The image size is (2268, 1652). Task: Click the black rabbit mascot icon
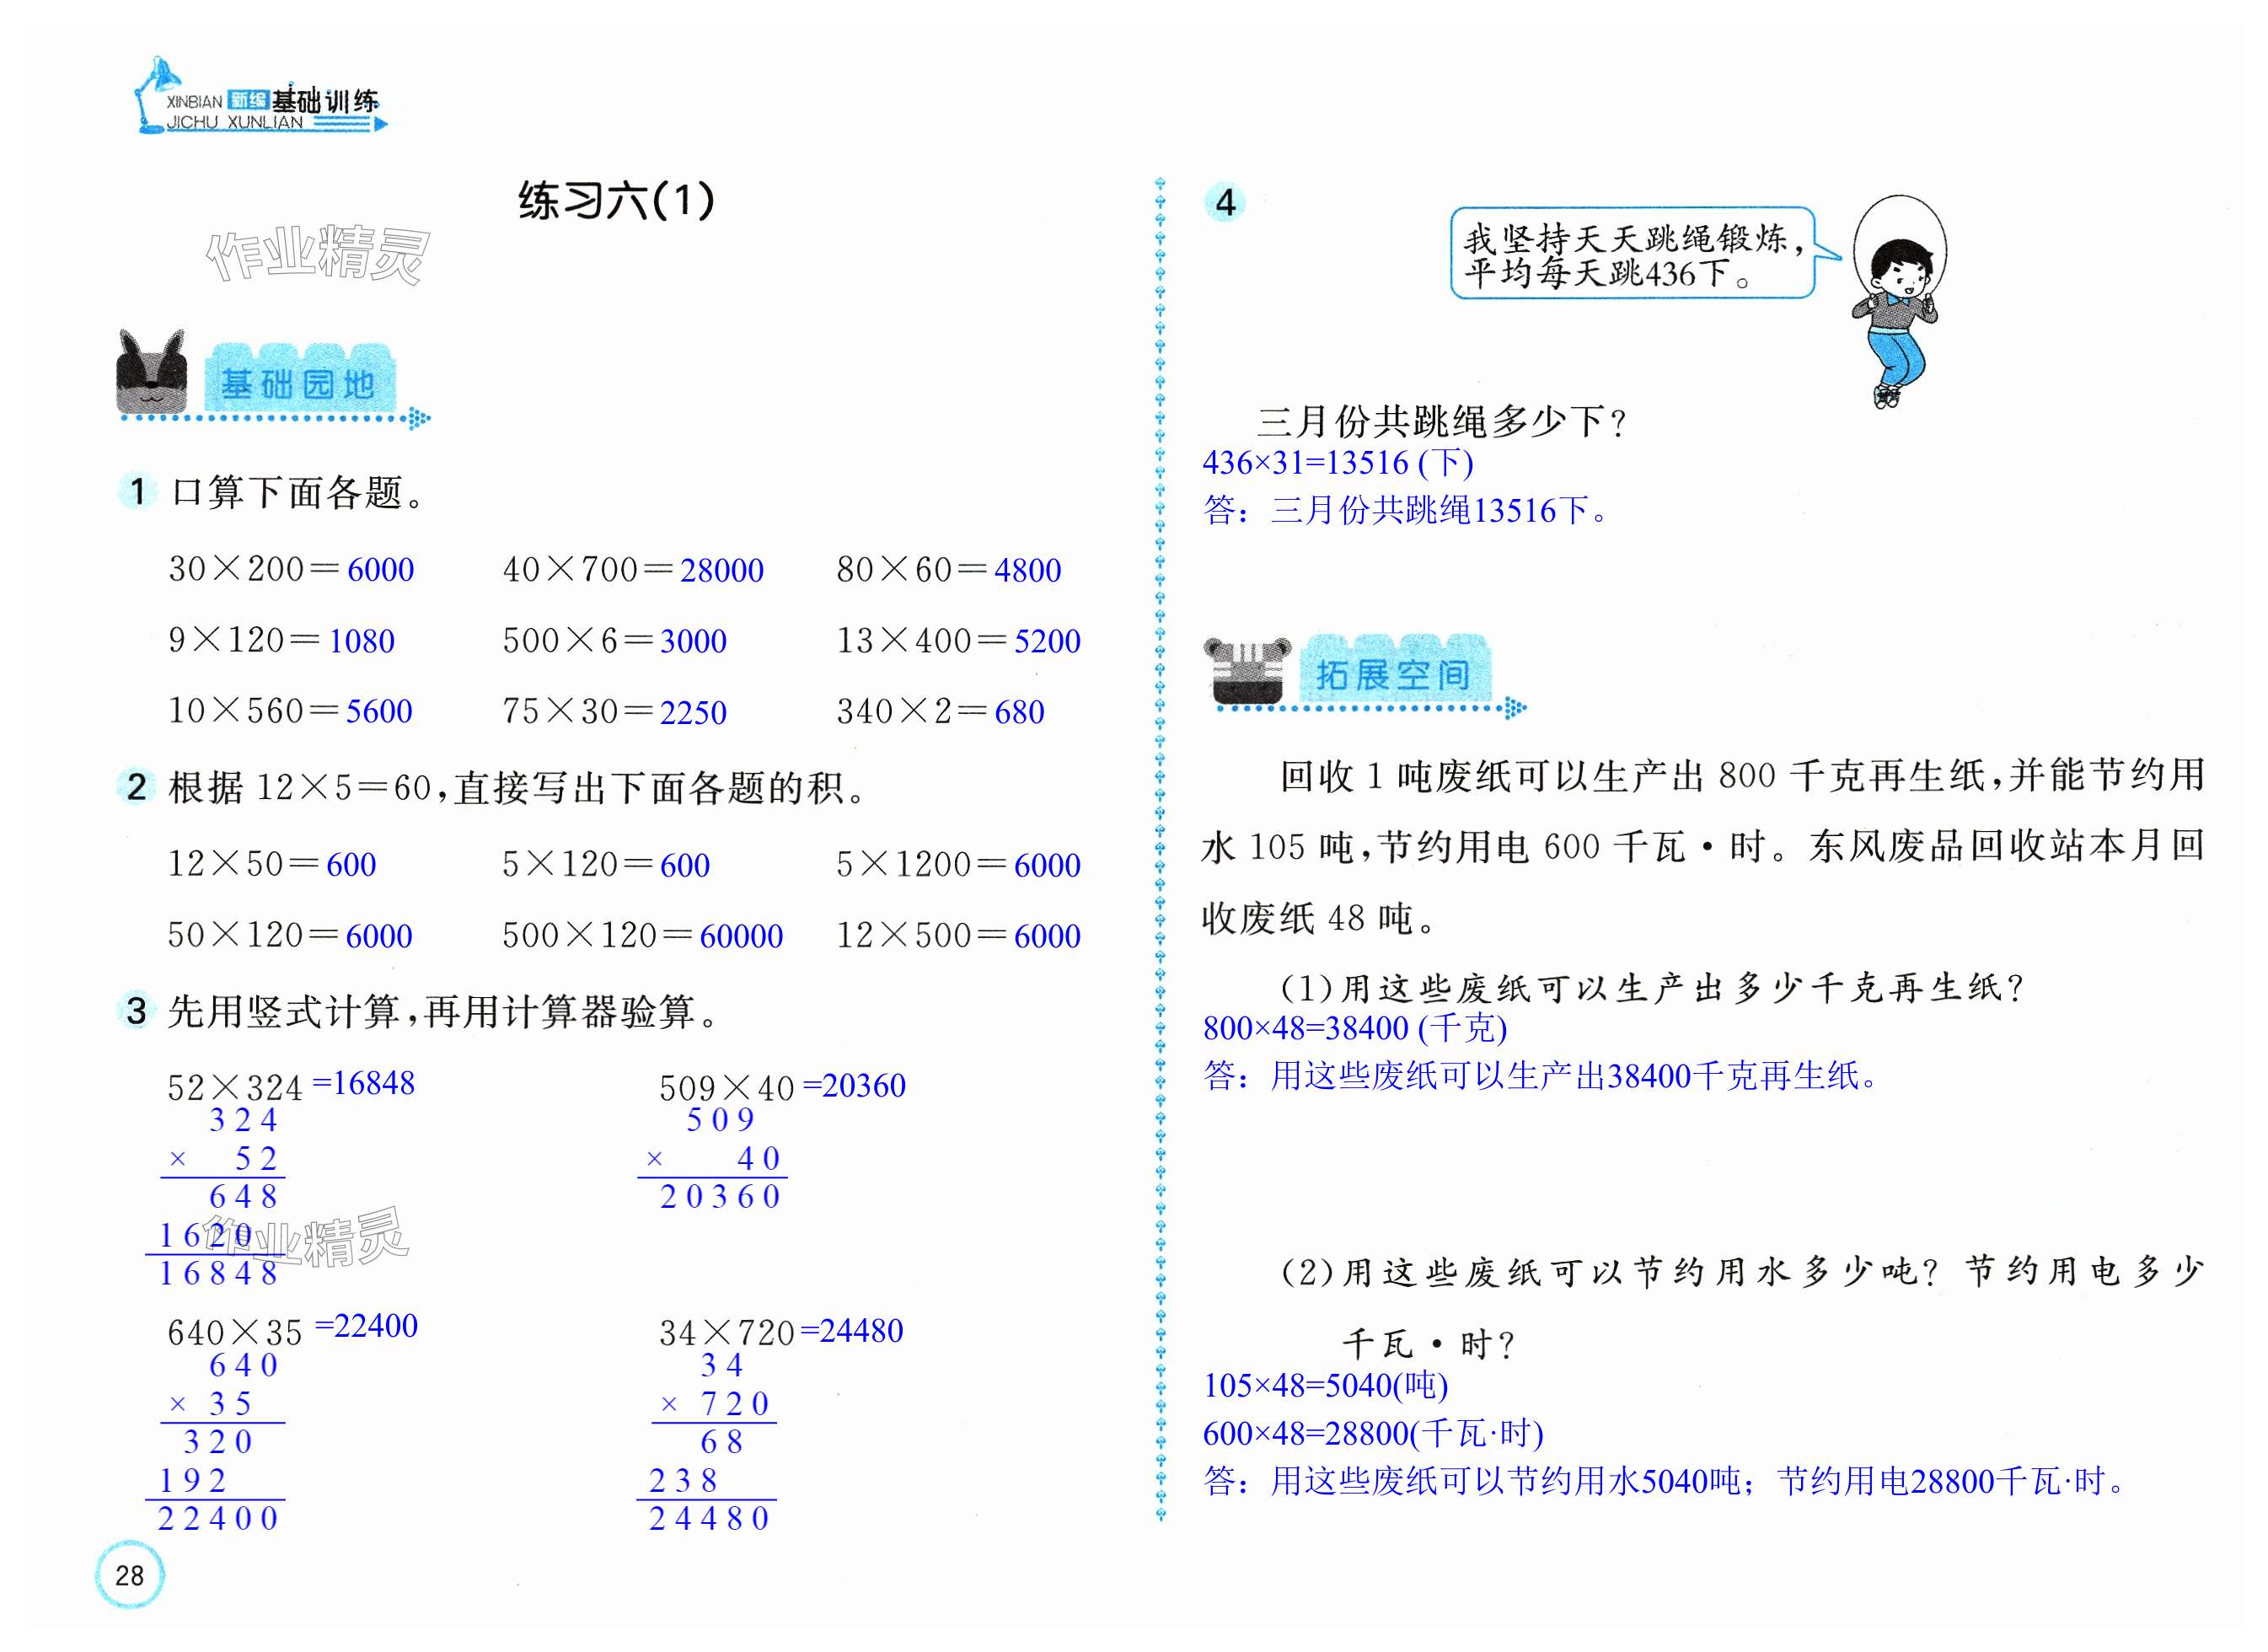152,372
